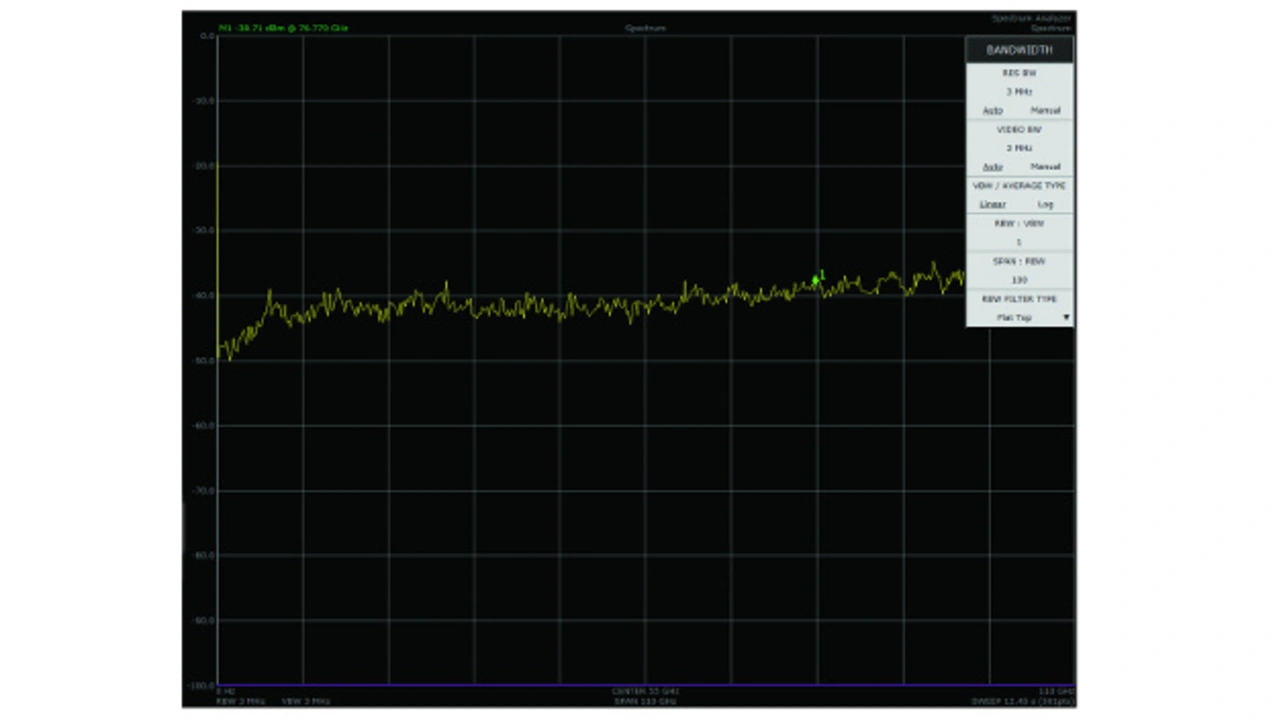Click the 0 Hz start frequency label
Image resolution: width=1280 pixels, height=721 pixels.
point(225,691)
